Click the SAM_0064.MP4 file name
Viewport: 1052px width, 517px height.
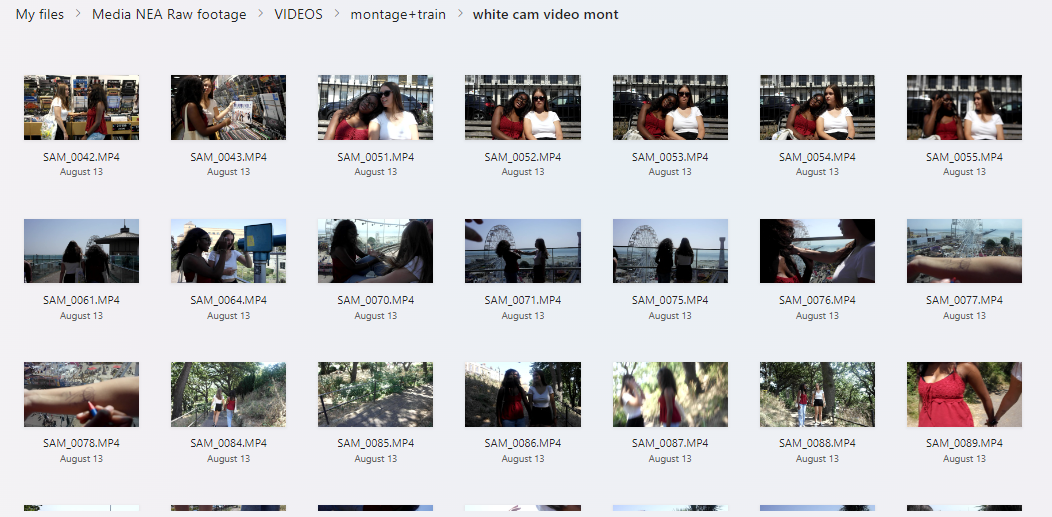click(228, 300)
